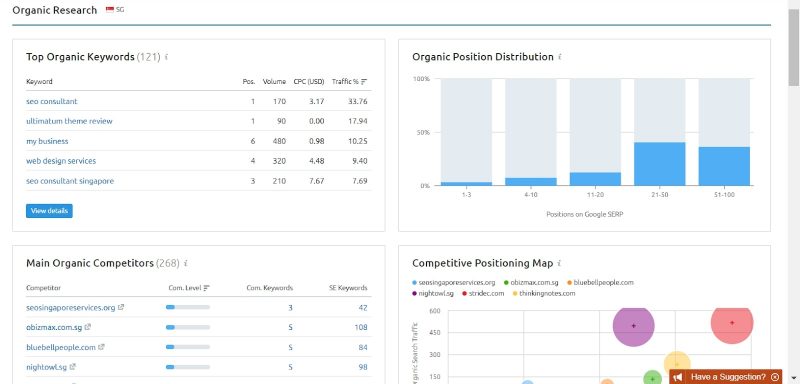The height and width of the screenshot is (384, 800).
Task: Click the 21-50 positions bar
Action: click(x=660, y=164)
